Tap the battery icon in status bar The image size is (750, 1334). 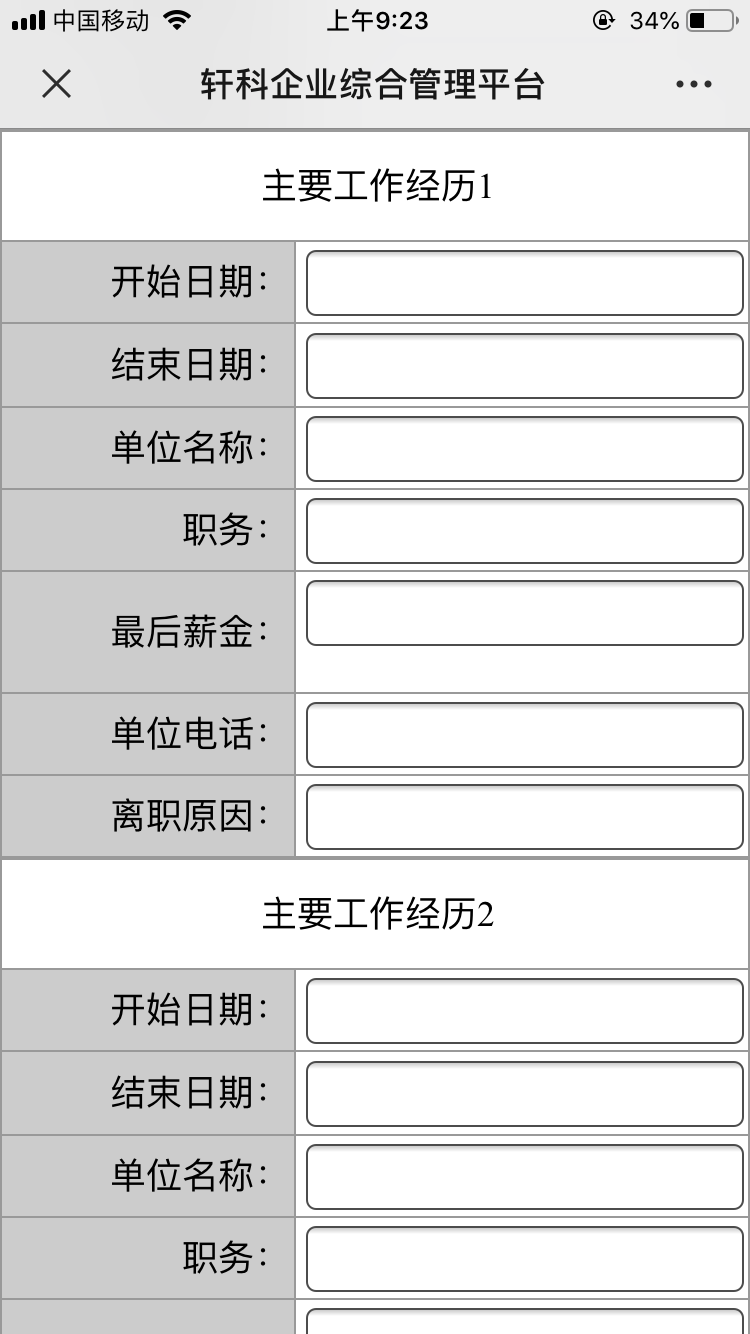[x=712, y=20]
